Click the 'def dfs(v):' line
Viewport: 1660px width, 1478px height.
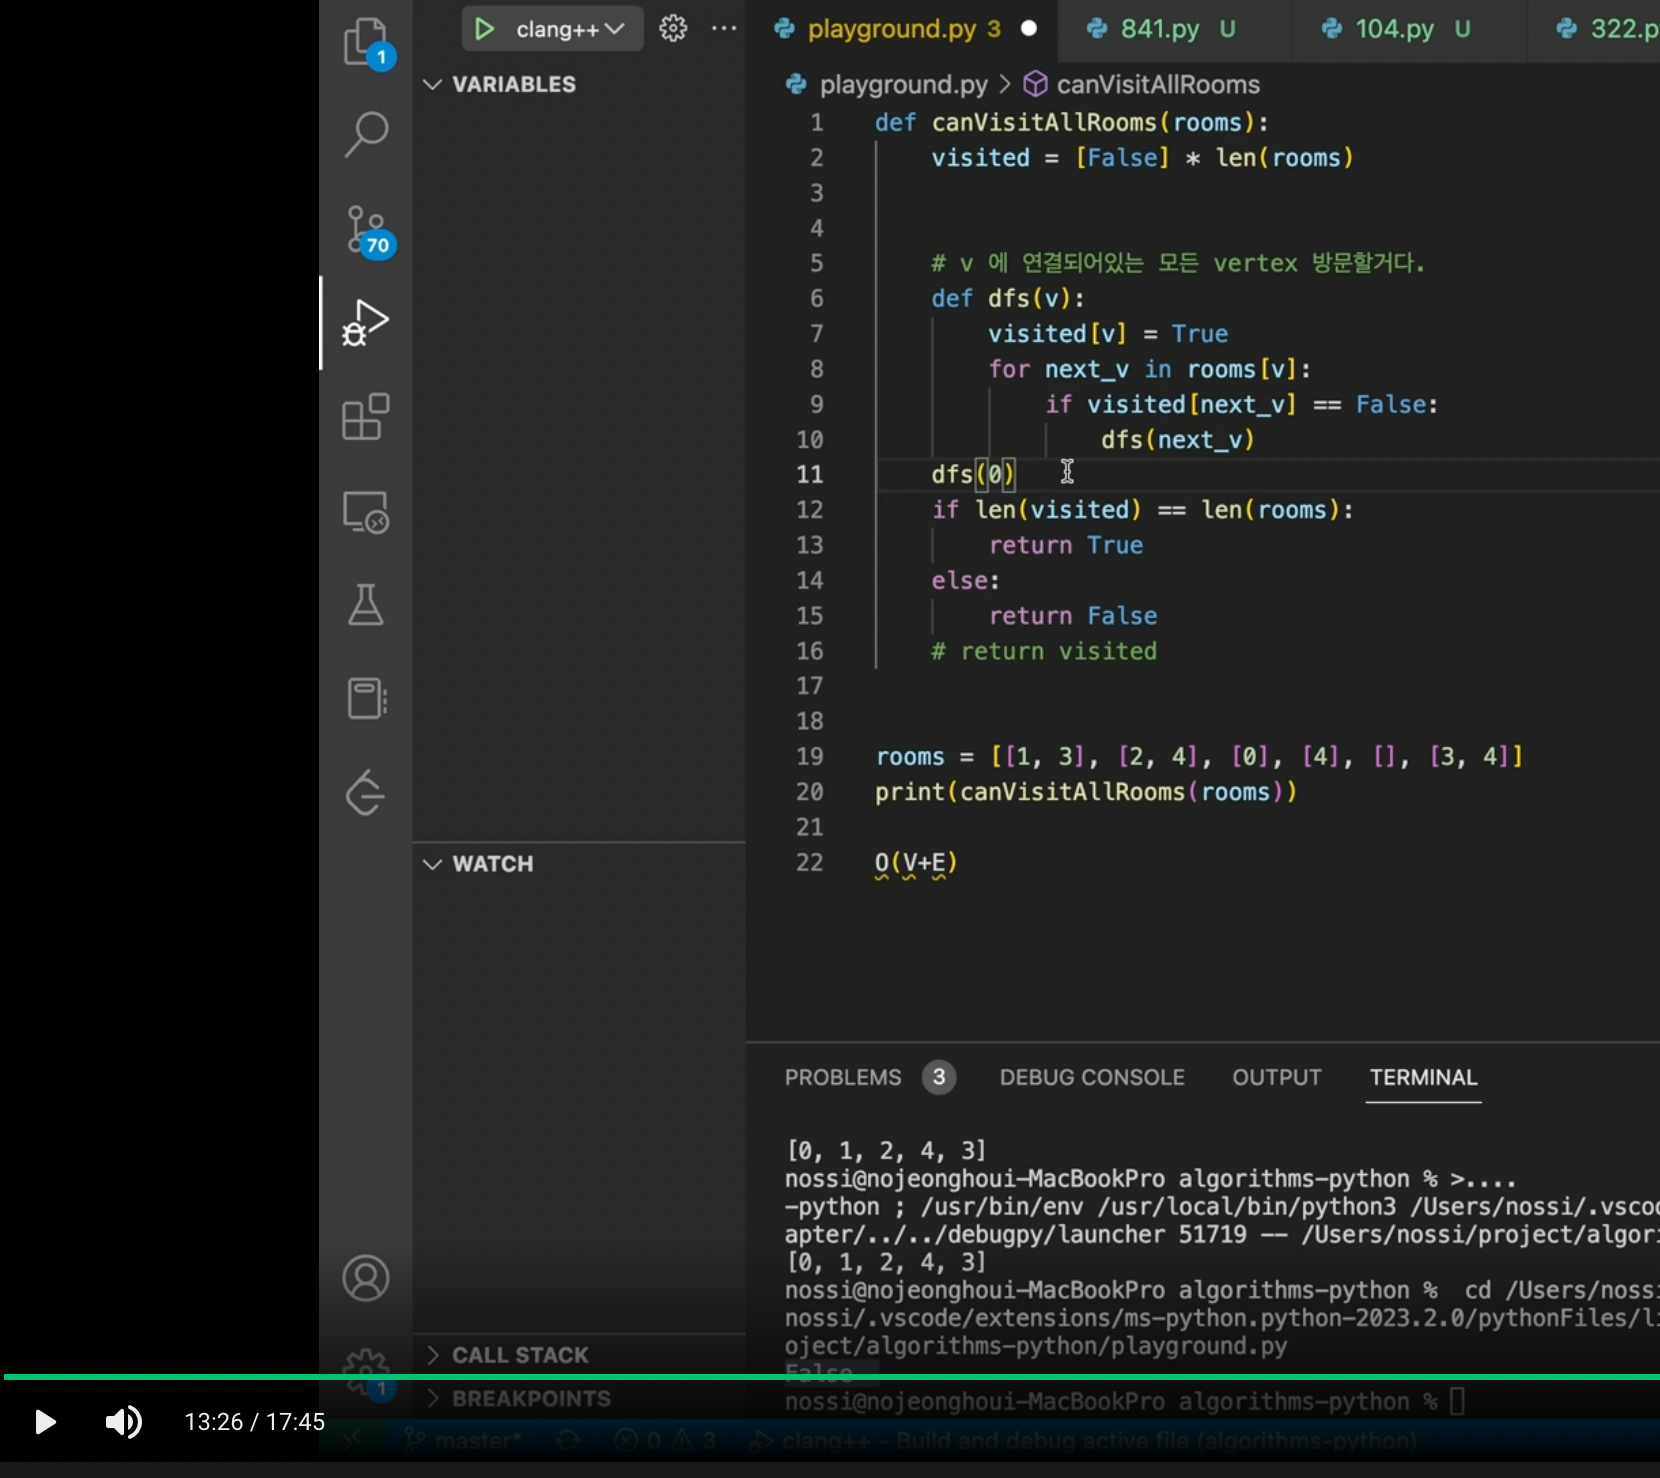1008,298
